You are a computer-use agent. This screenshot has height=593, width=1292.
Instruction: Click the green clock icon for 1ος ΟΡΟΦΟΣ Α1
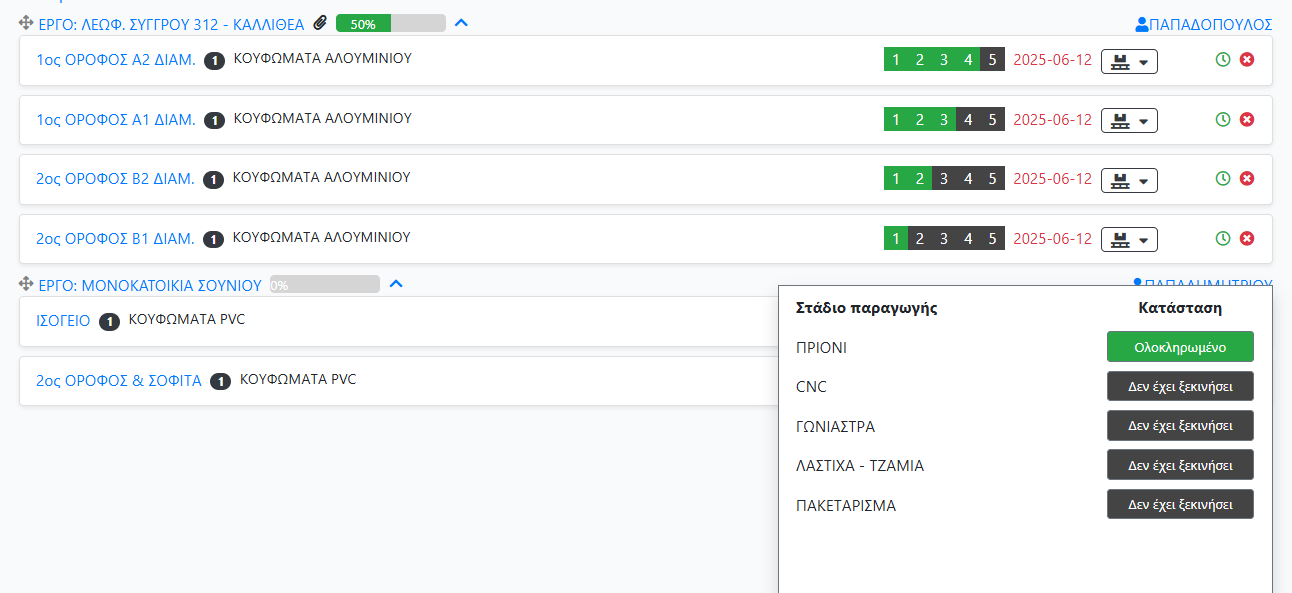1222,120
